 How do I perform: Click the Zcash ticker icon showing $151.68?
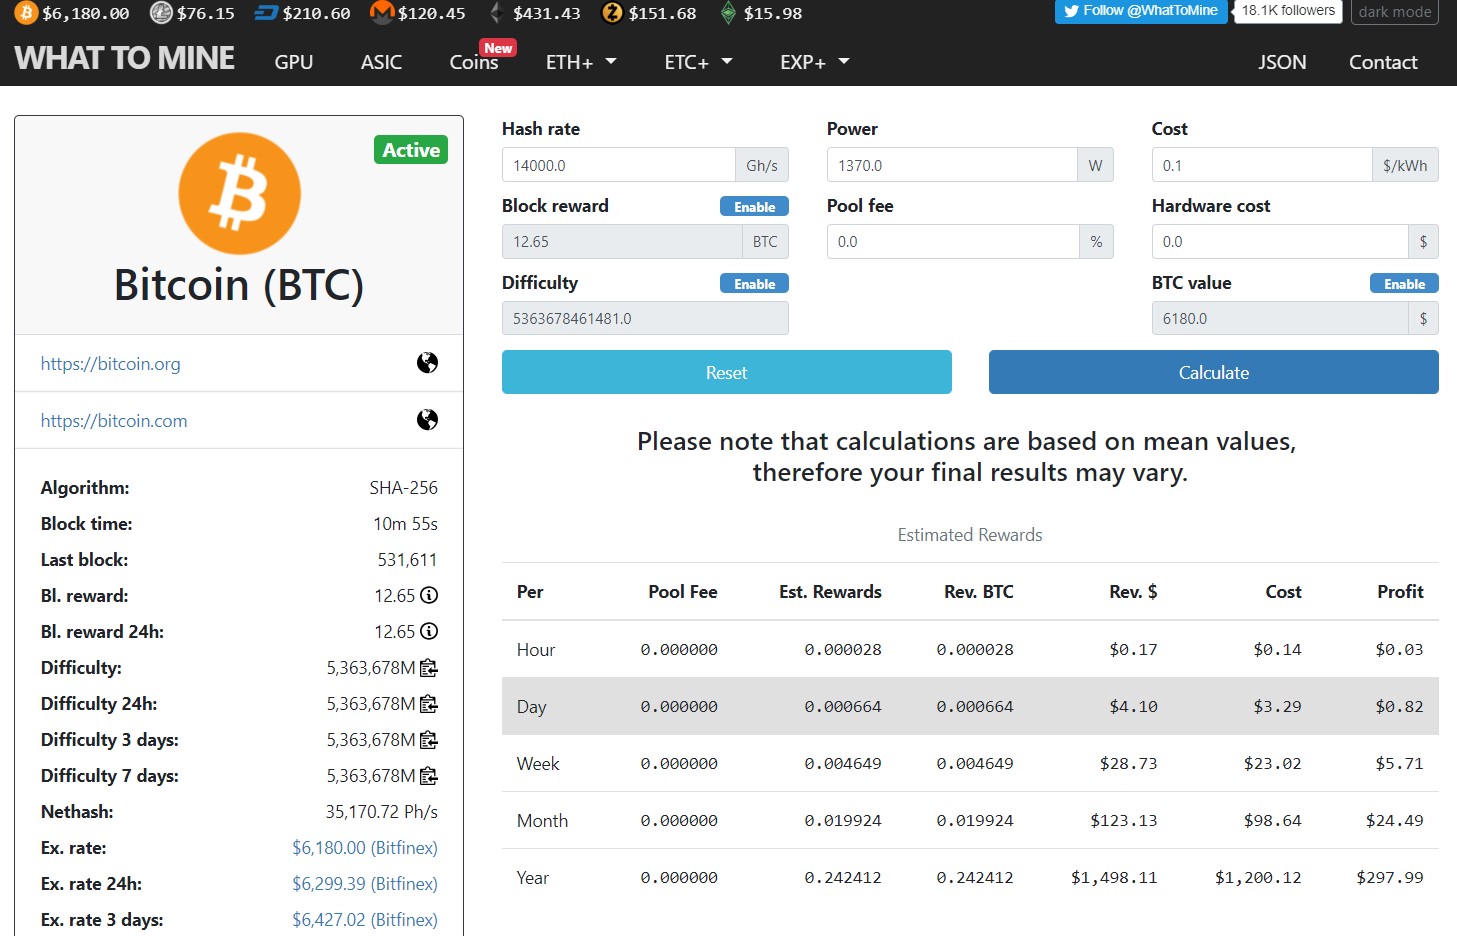(612, 13)
